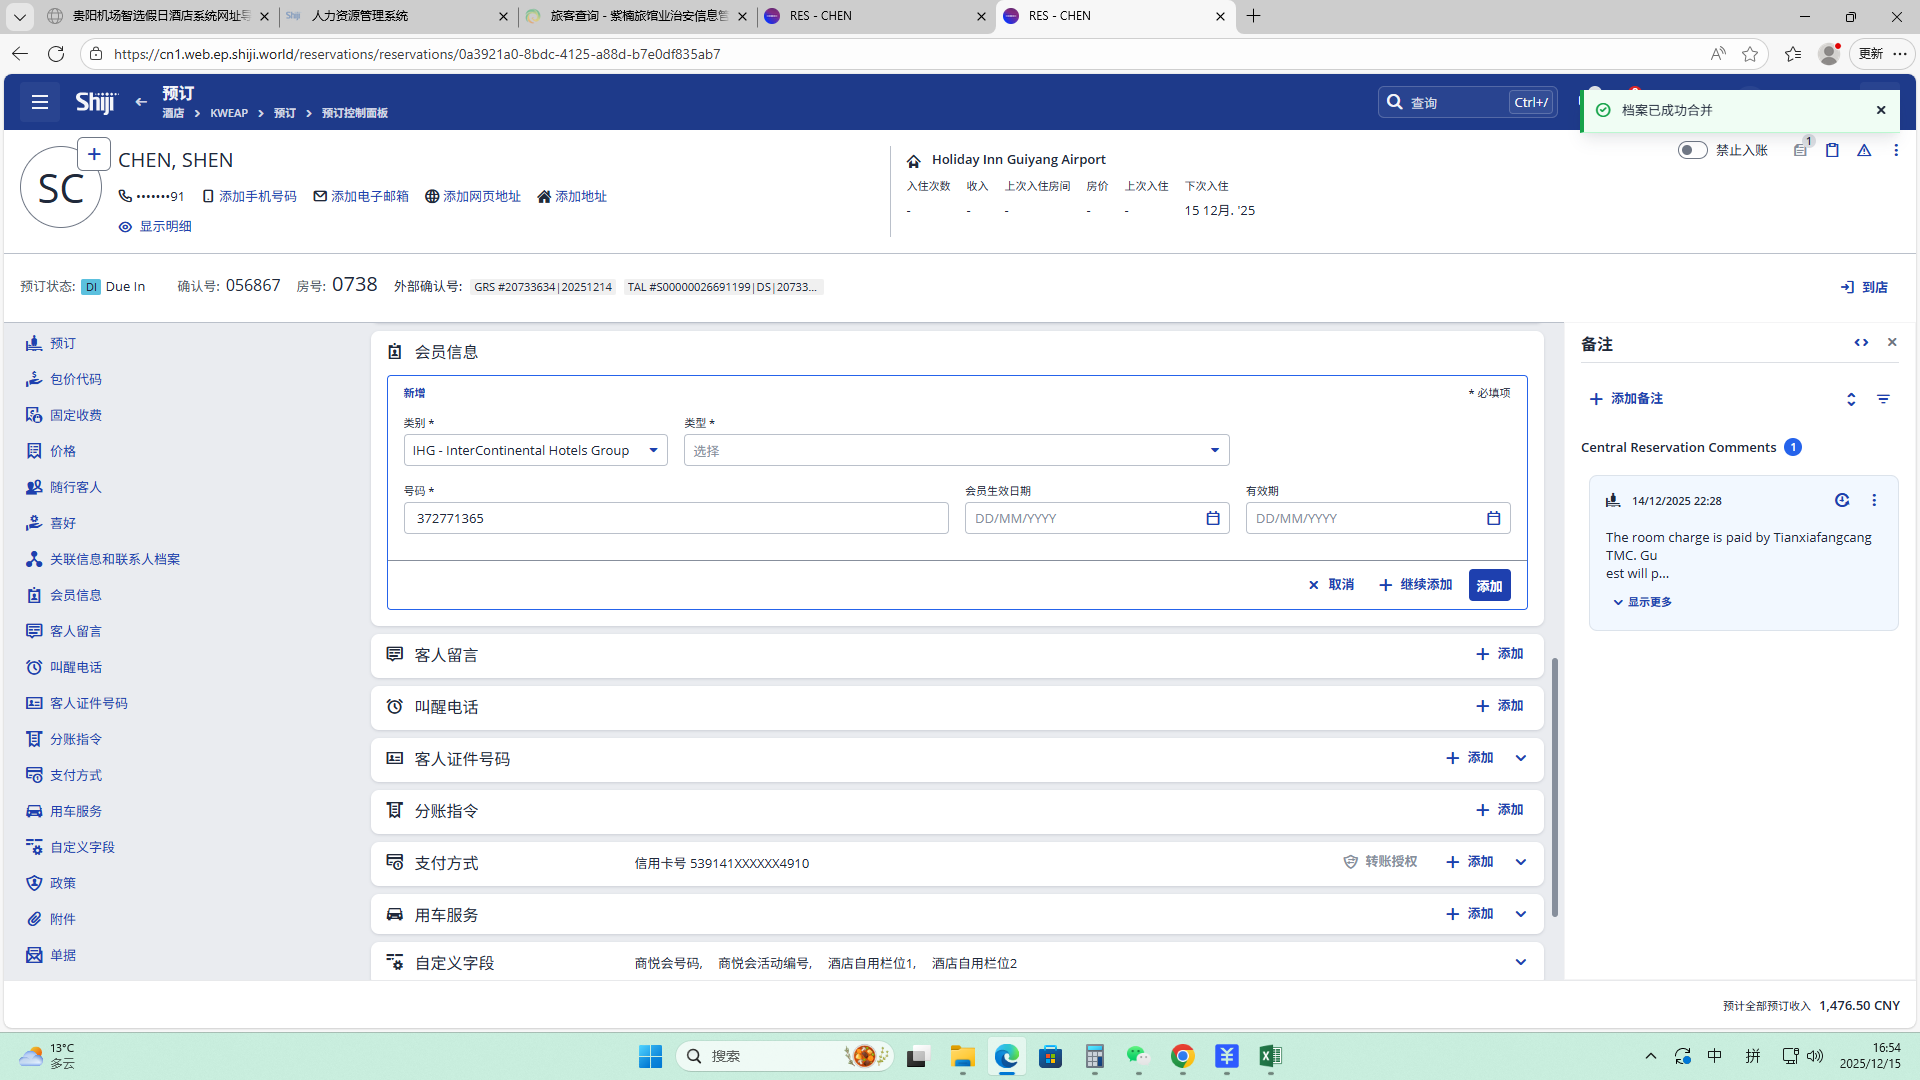Click the blue 添加 submit button

click(1489, 585)
